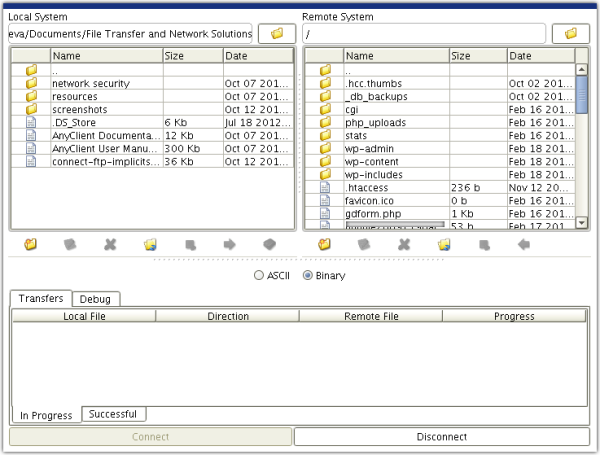This screenshot has height=455, width=600.
Task: Sort local files by the Name column
Action: point(107,56)
